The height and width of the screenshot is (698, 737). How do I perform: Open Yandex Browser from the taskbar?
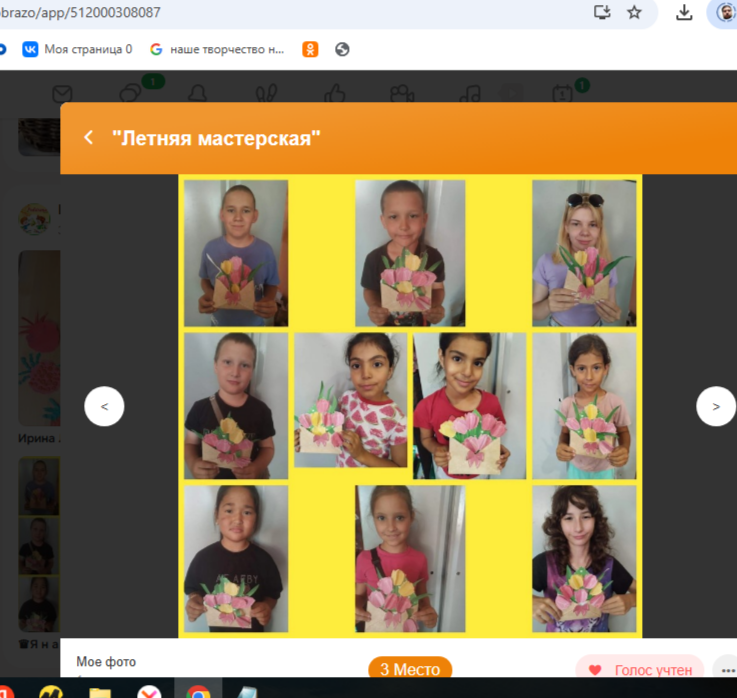(x=149, y=691)
